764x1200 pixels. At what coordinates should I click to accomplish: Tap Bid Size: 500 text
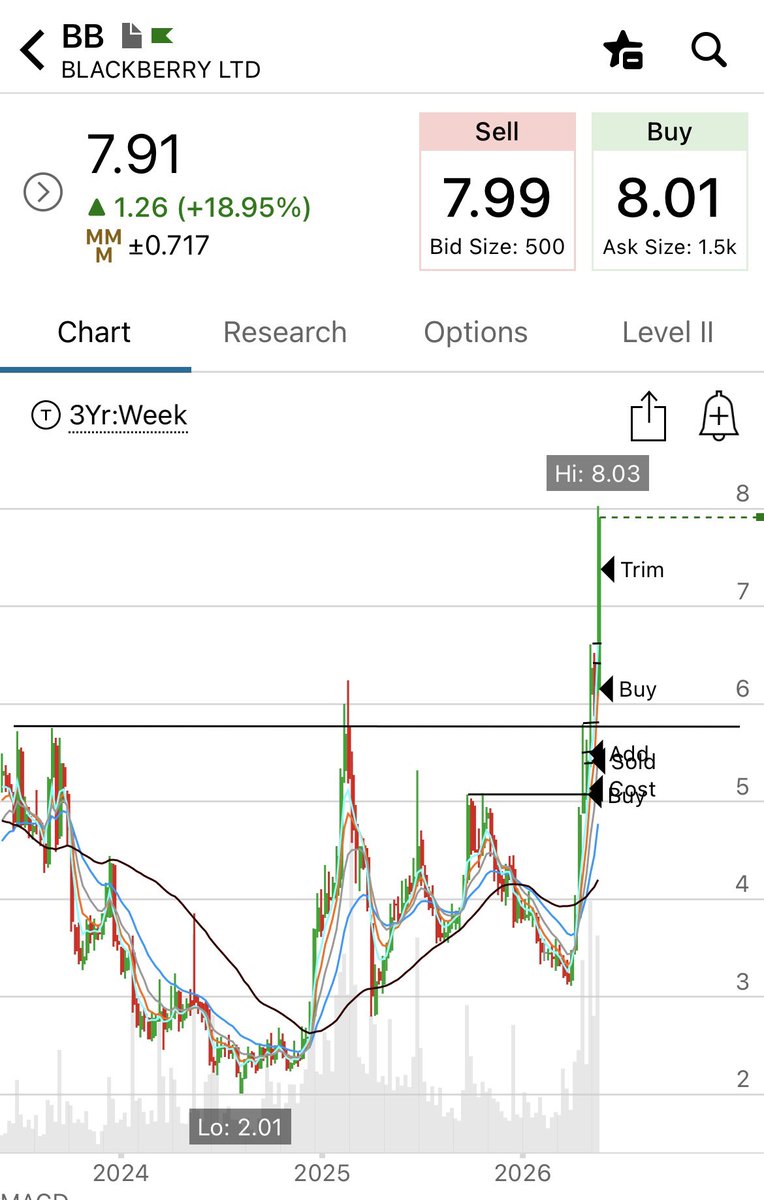tap(497, 246)
